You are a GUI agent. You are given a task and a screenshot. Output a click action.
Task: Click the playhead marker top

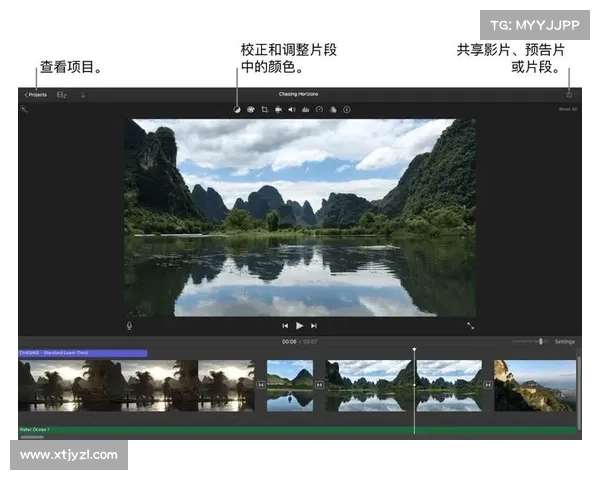pyautogui.click(x=414, y=350)
